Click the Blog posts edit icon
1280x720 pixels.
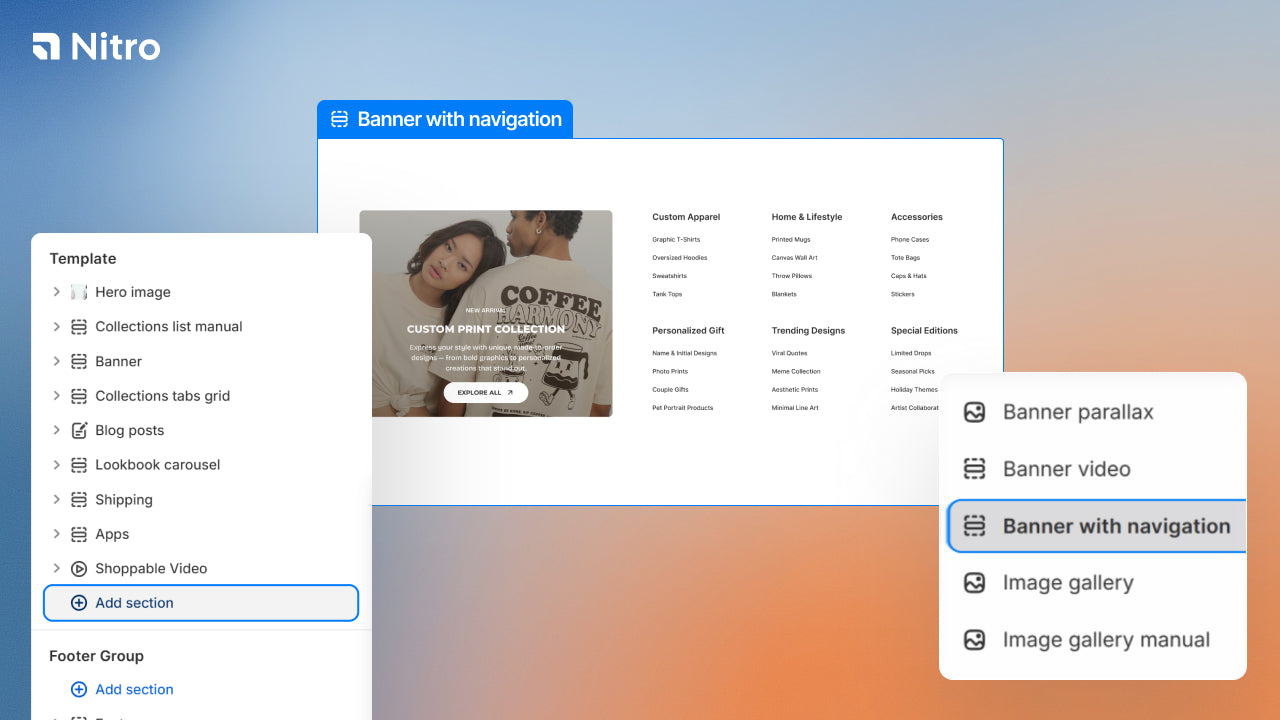click(x=79, y=430)
